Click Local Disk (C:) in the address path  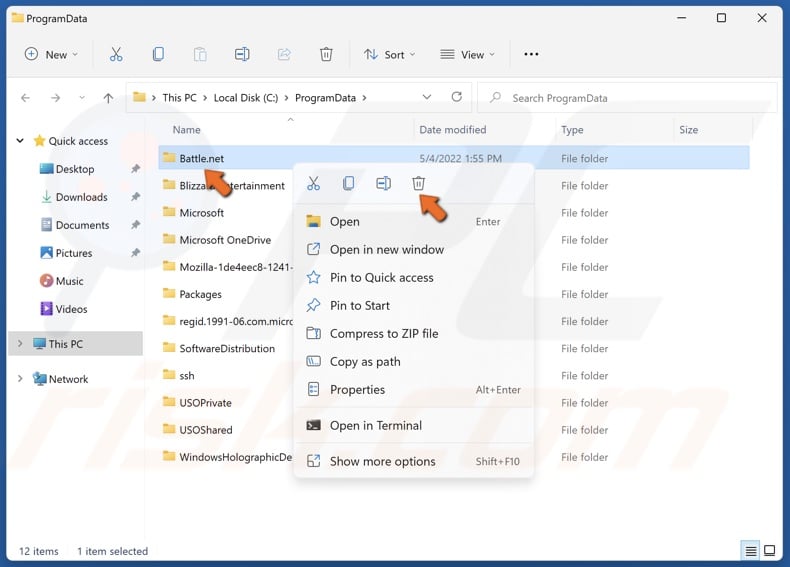(x=246, y=98)
